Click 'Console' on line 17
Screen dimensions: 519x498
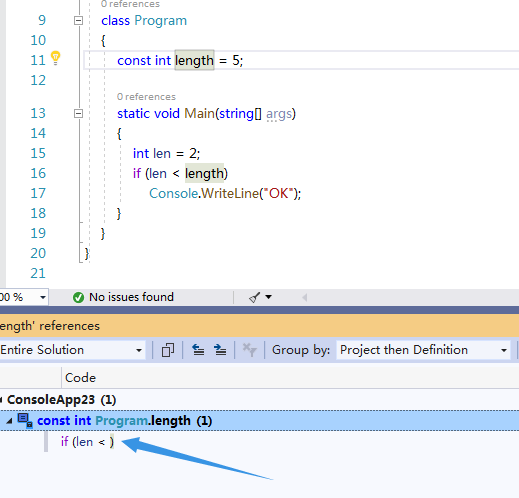coord(174,193)
